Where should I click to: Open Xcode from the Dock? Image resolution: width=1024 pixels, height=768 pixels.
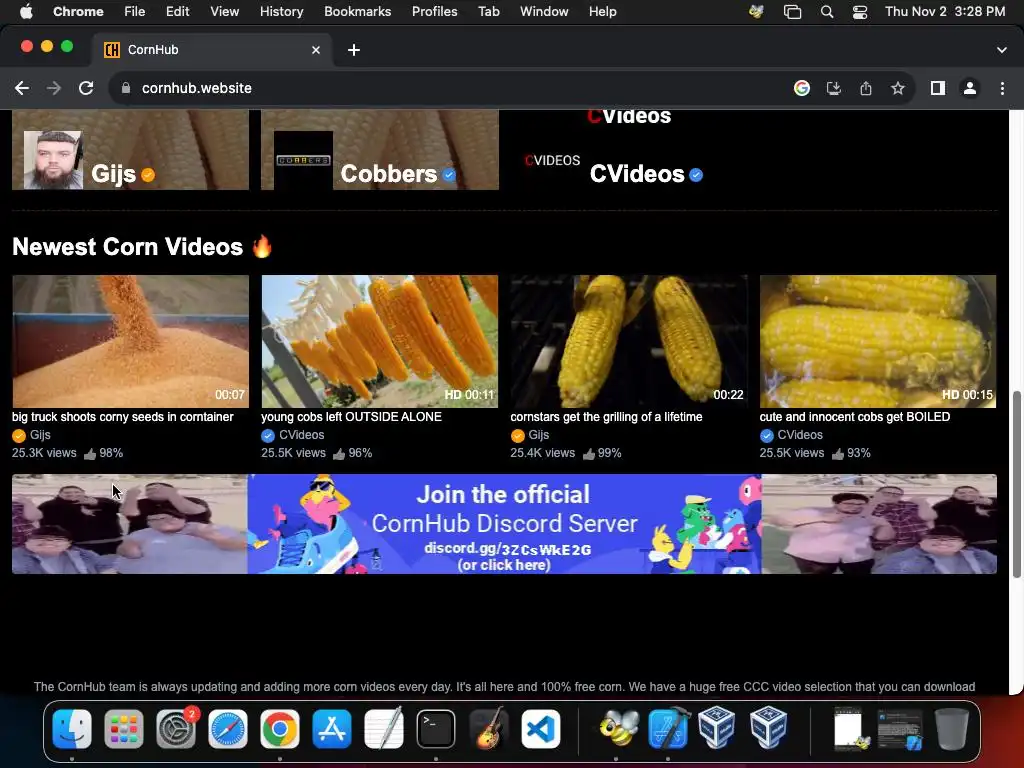668,727
